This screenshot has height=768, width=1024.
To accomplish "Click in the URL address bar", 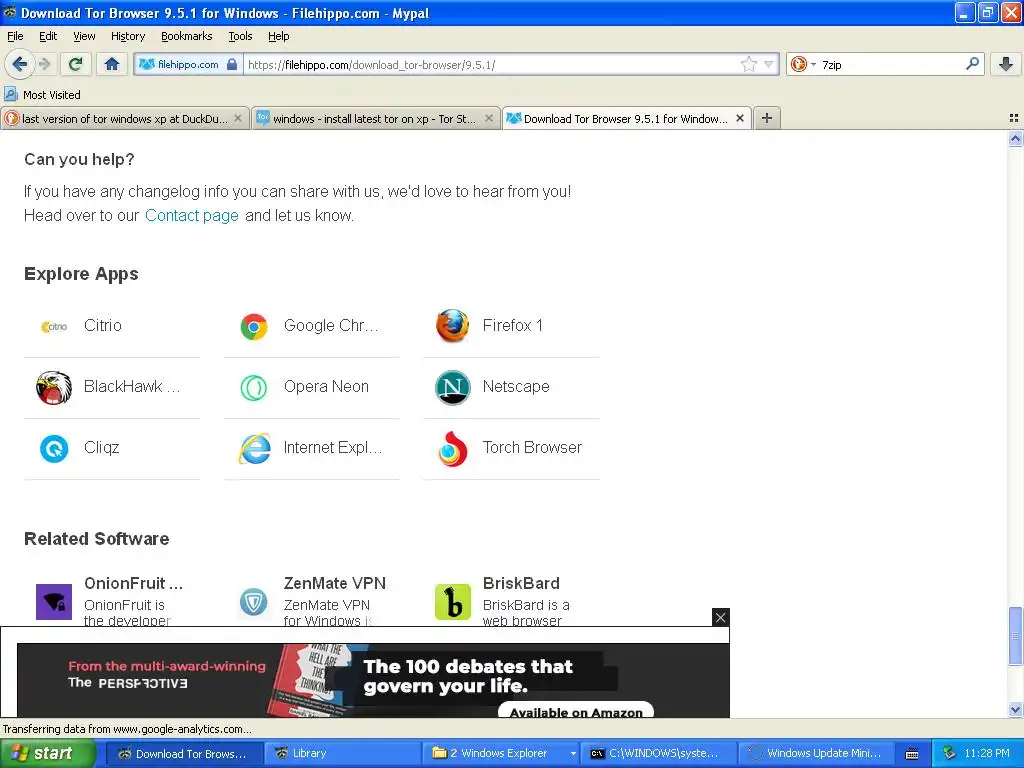I will click(x=493, y=64).
